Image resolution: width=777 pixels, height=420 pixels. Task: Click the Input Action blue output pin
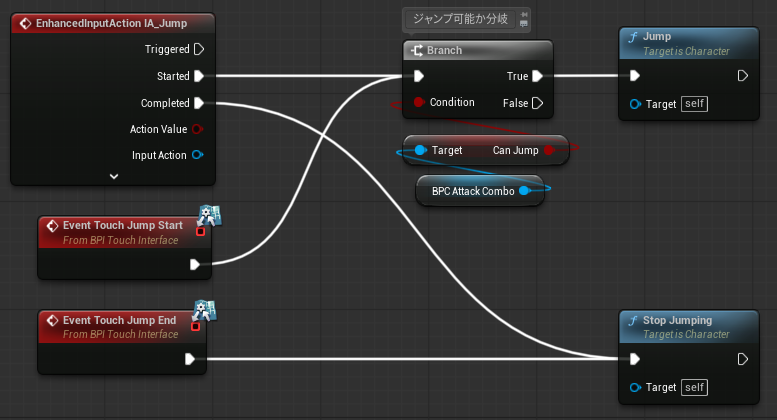tap(197, 155)
